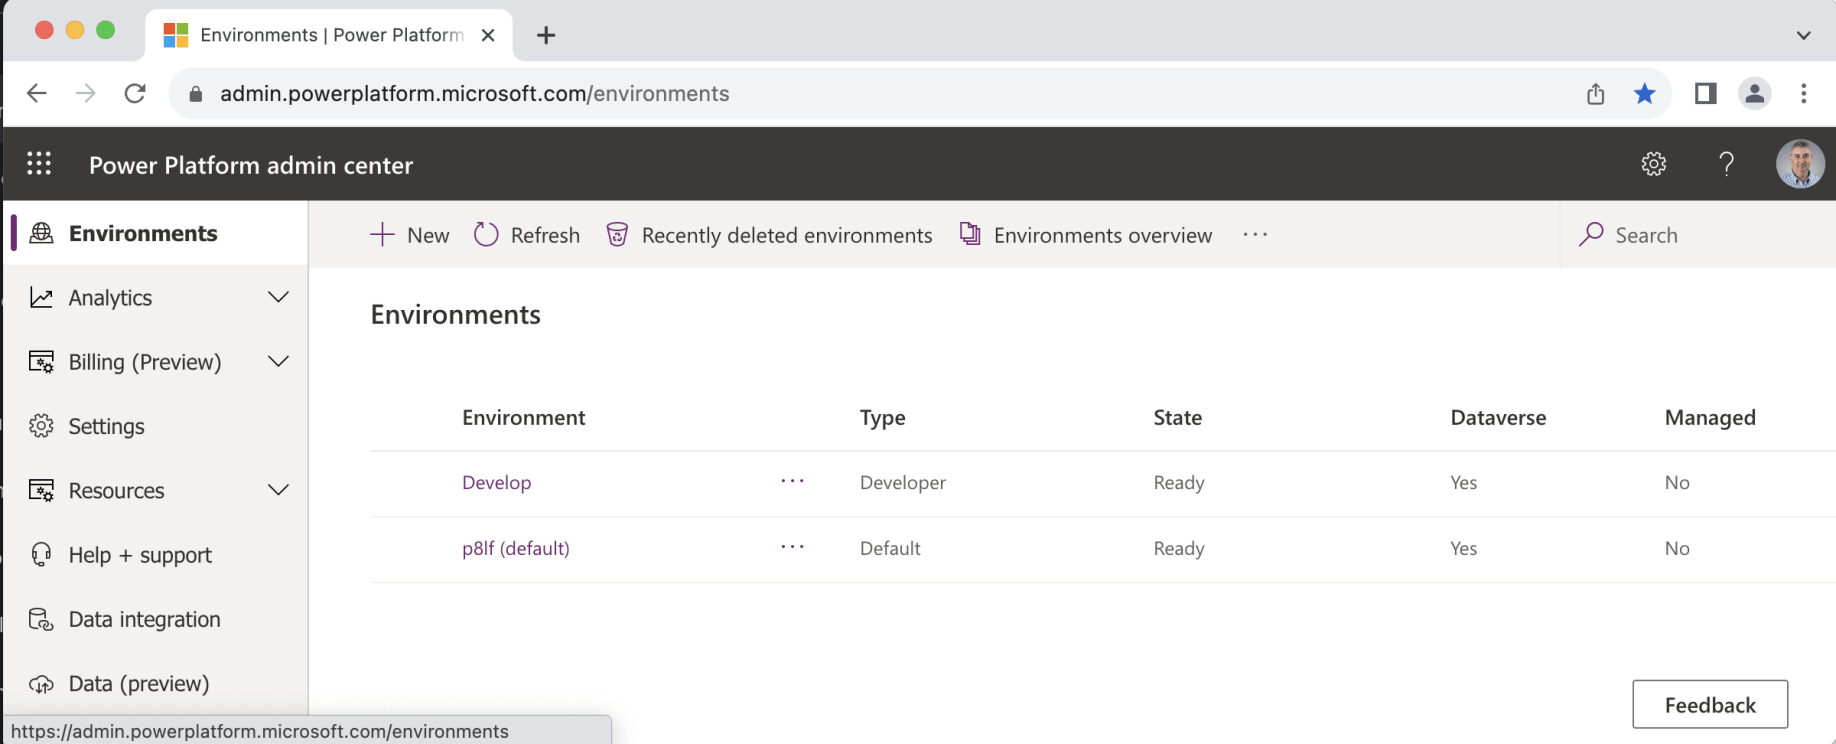Image resolution: width=1836 pixels, height=744 pixels.
Task: Click the Refresh toolbar icon
Action: click(486, 235)
